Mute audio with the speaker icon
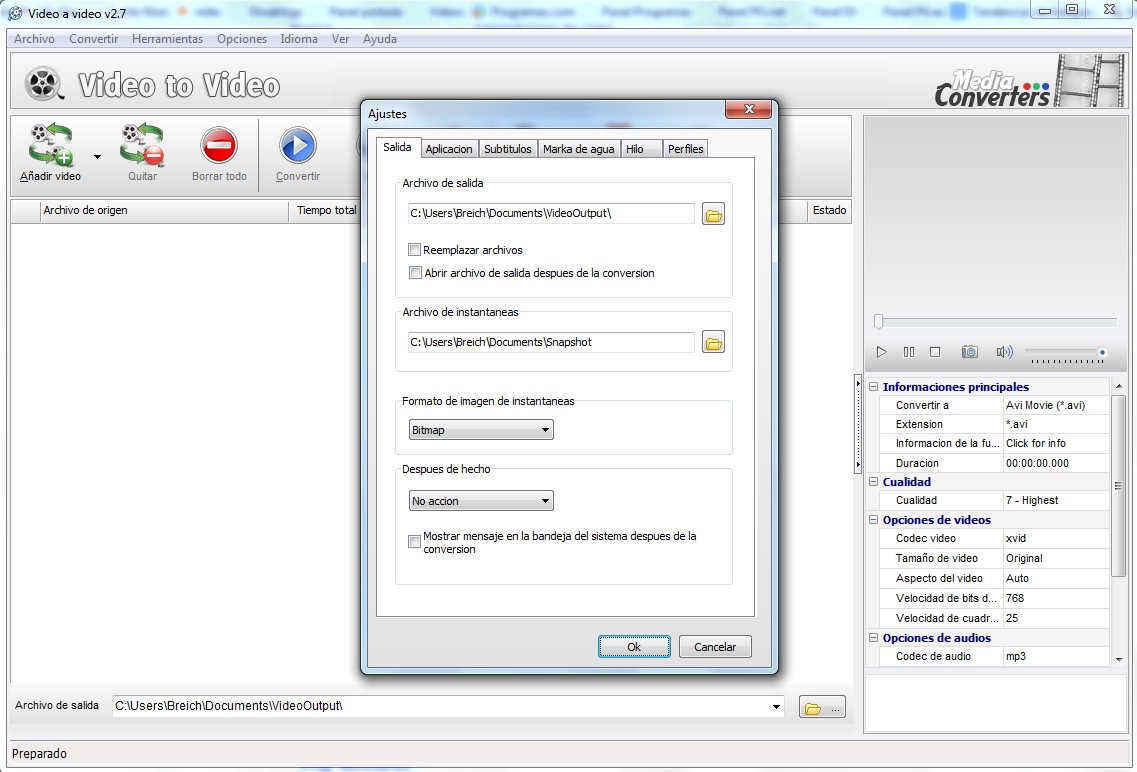The height and width of the screenshot is (772, 1137). tap(1004, 352)
